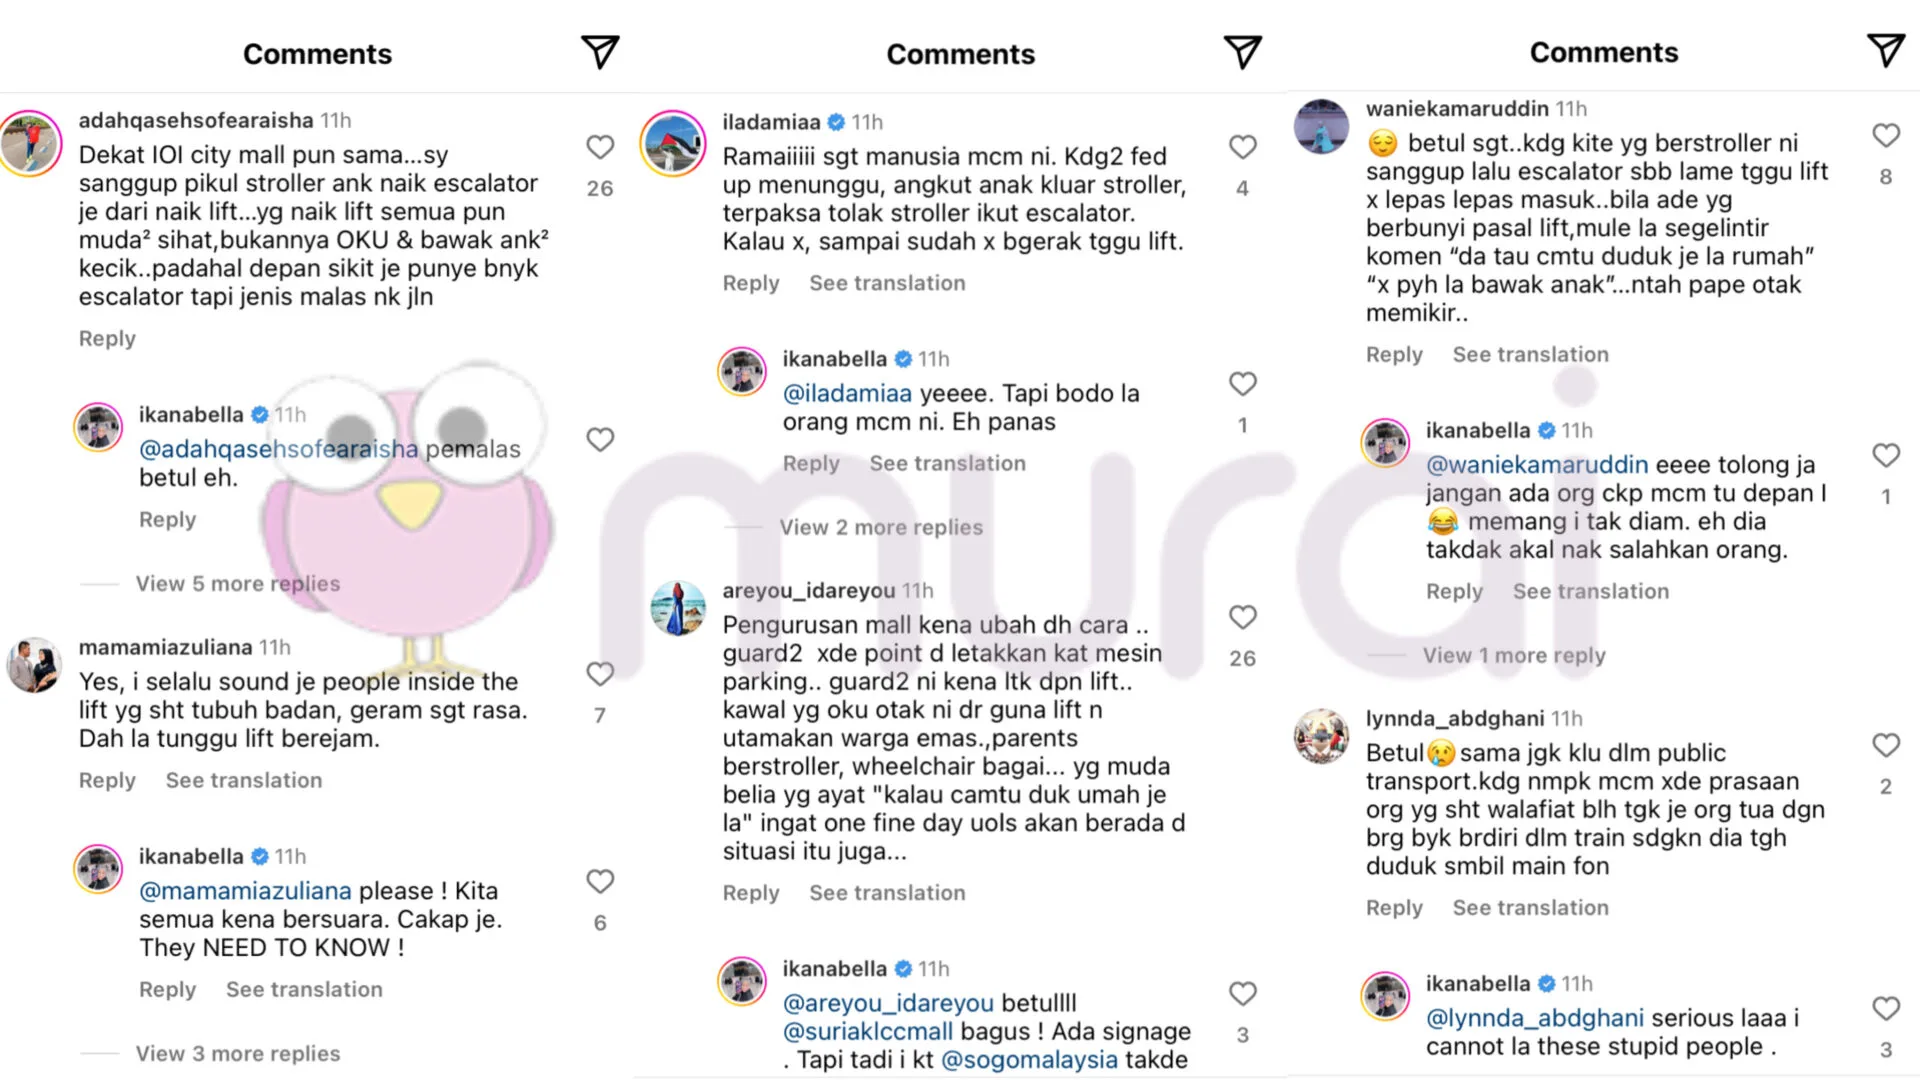See translation of areyou_idareyou's comment

click(x=887, y=892)
